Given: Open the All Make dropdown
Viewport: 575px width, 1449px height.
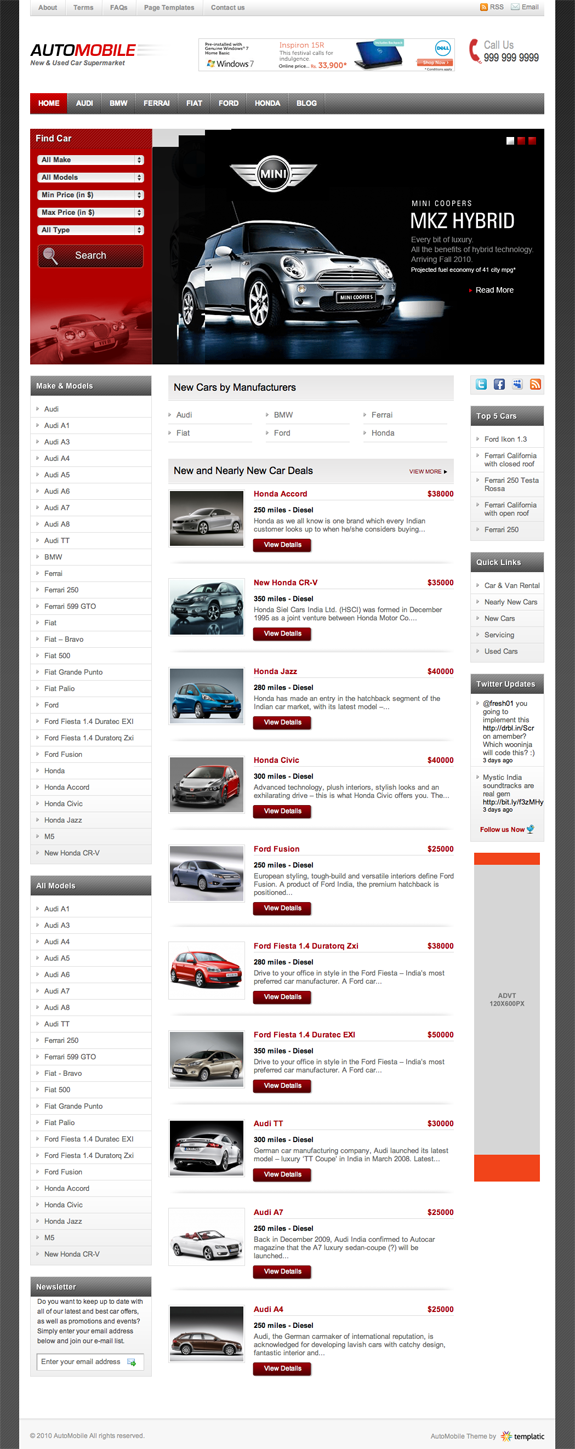Looking at the screenshot, I should [x=91, y=160].
